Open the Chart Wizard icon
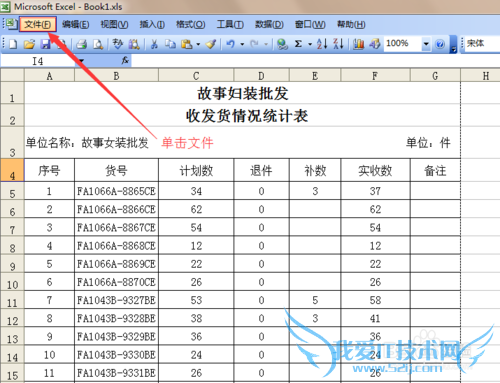This screenshot has height=383, width=500. click(358, 44)
